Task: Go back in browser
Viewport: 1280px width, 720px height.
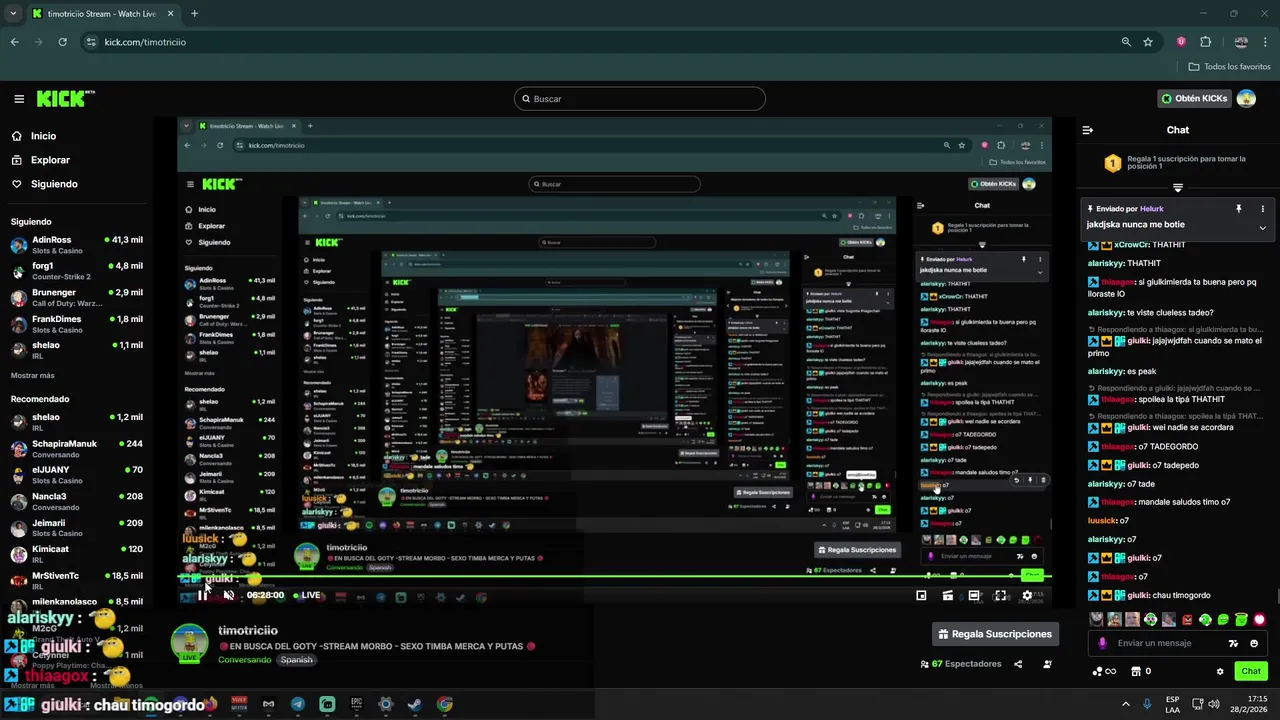Action: pos(15,42)
